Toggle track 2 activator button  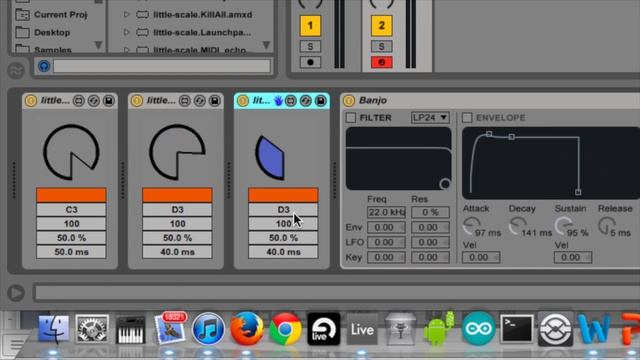click(382, 25)
